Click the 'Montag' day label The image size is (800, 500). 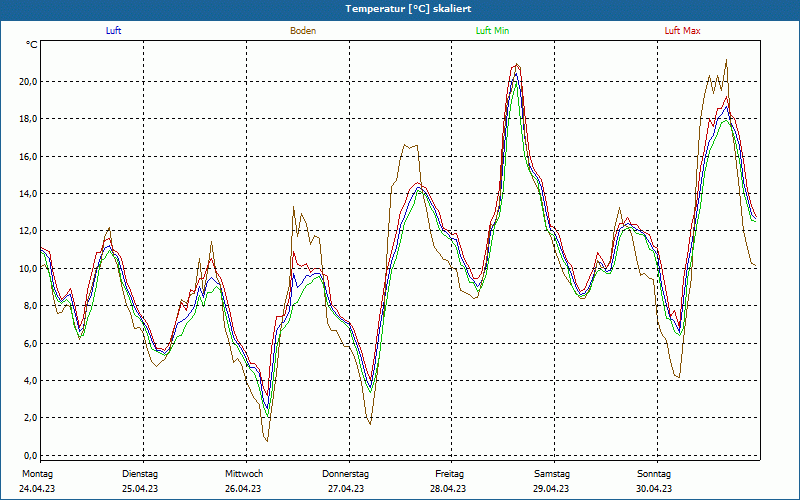(37, 474)
